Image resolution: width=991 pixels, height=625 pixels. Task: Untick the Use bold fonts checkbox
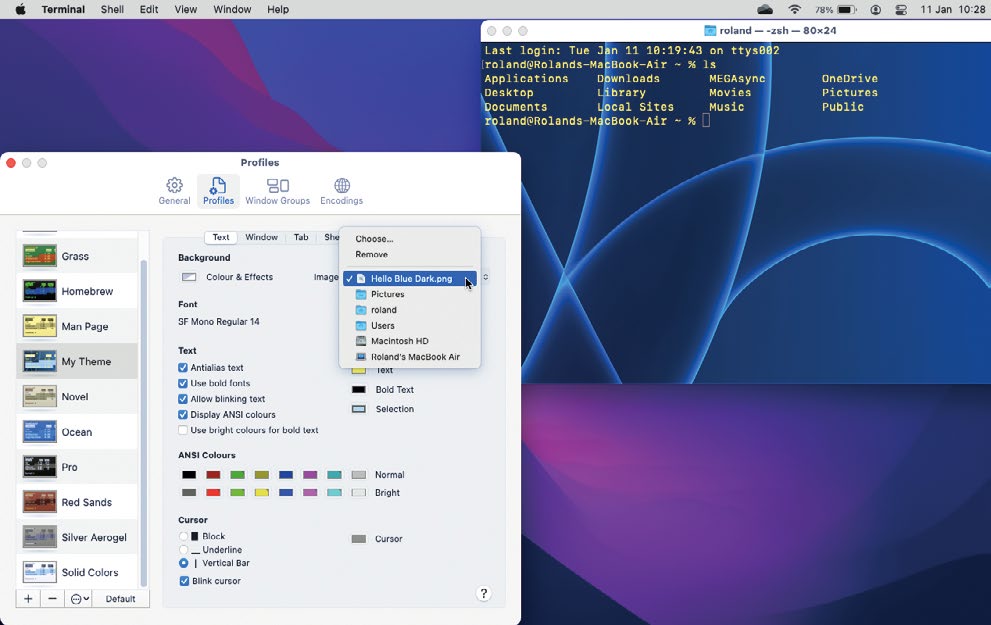click(x=183, y=383)
